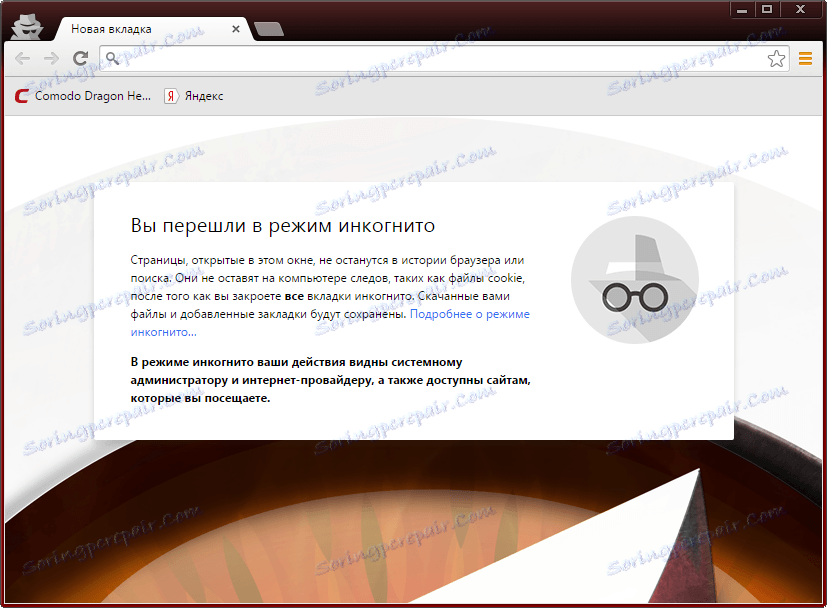Navigate back with the back arrow

[x=22, y=58]
